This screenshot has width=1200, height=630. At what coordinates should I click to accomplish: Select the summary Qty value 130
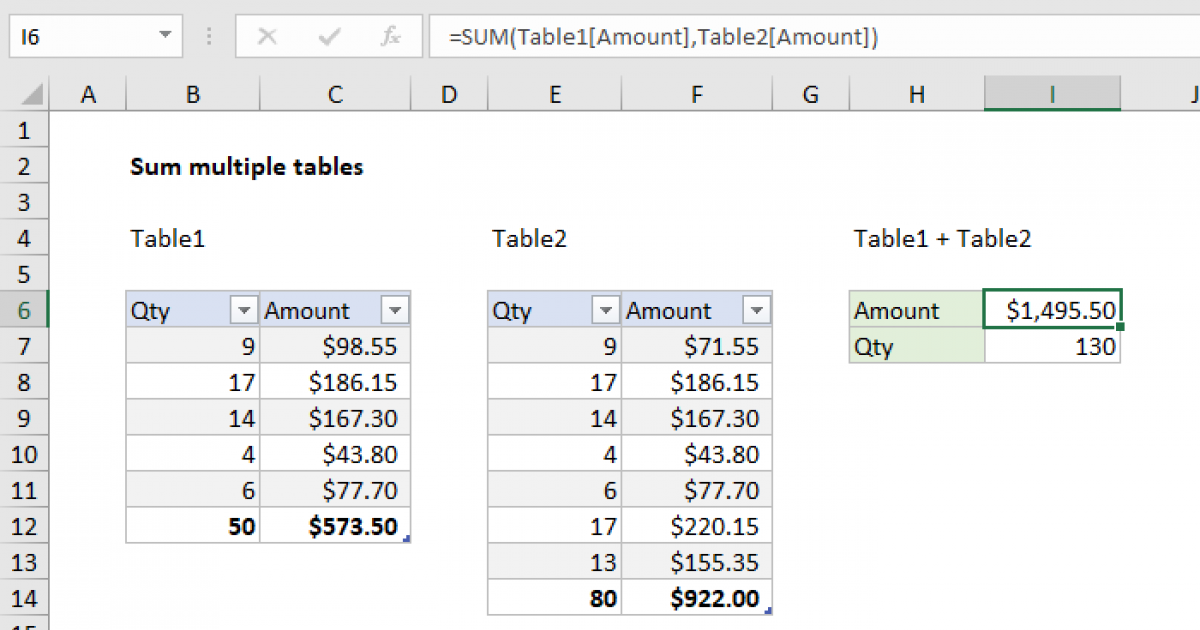[1052, 347]
